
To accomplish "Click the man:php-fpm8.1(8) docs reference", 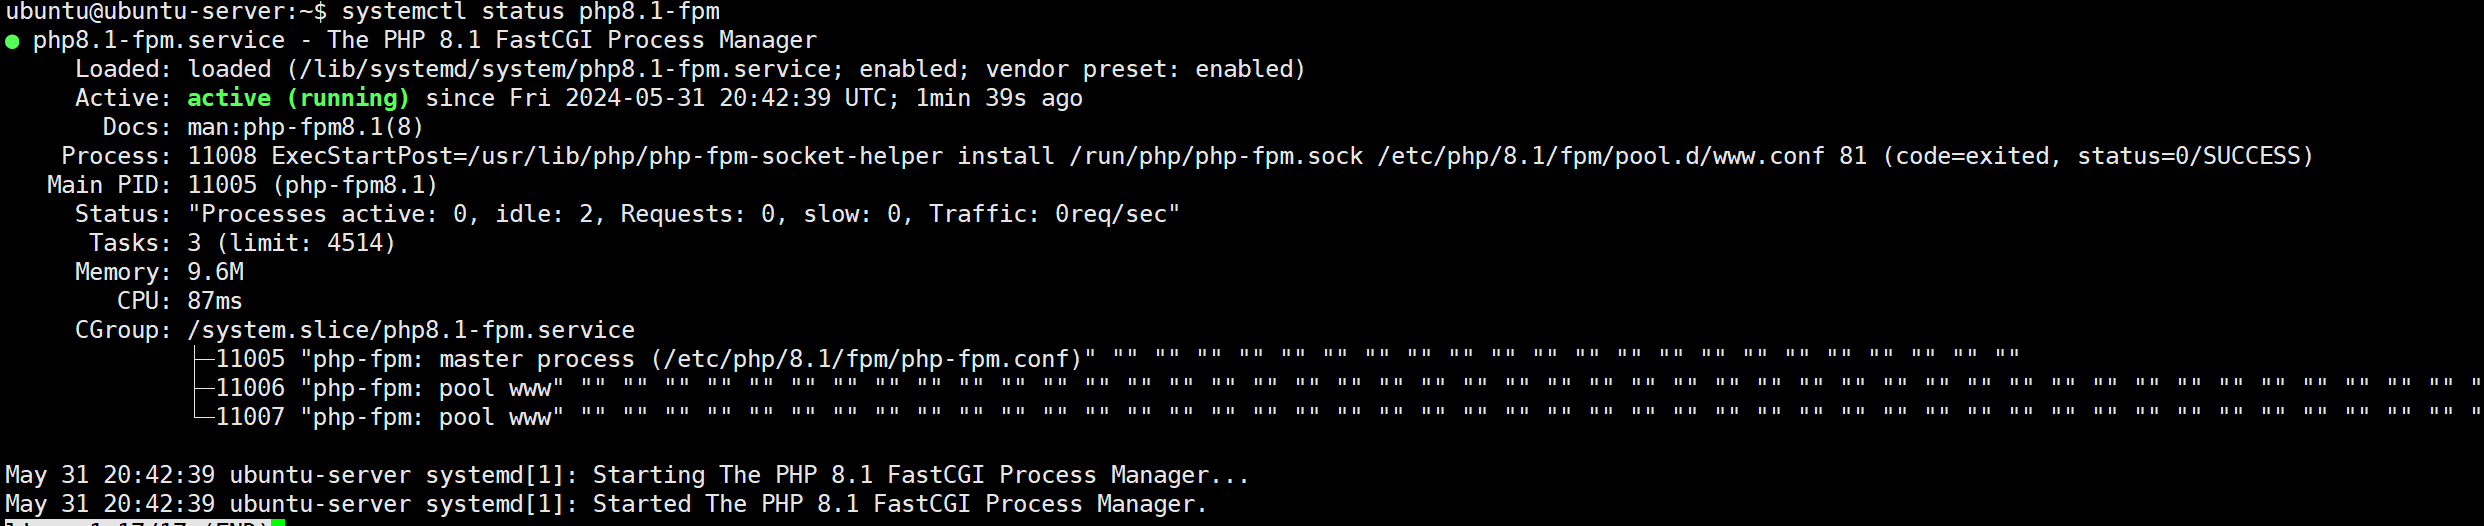I will click(305, 127).
